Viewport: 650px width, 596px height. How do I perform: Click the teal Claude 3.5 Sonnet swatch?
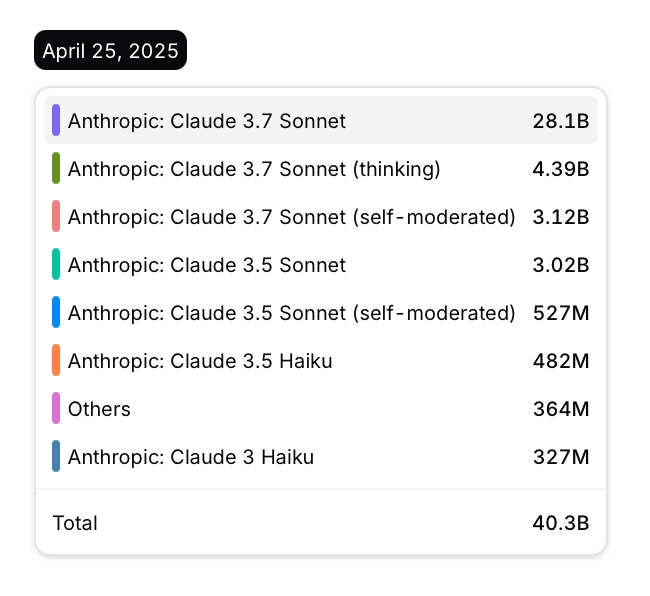56,265
